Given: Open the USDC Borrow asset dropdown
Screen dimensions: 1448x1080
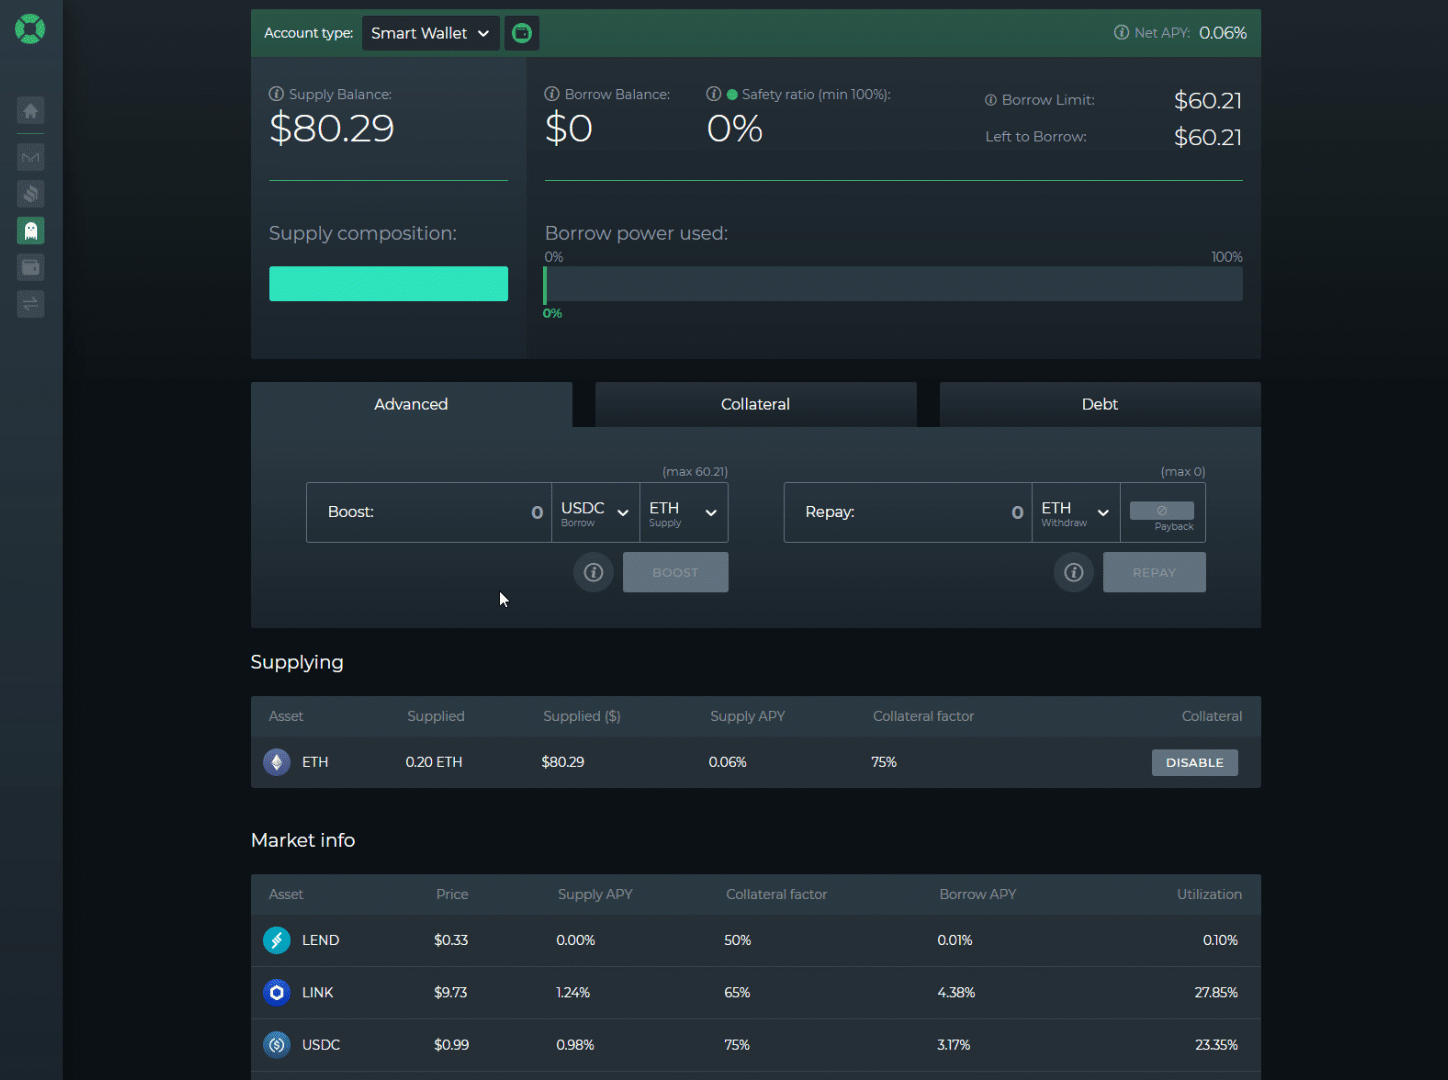Looking at the screenshot, I should point(595,513).
